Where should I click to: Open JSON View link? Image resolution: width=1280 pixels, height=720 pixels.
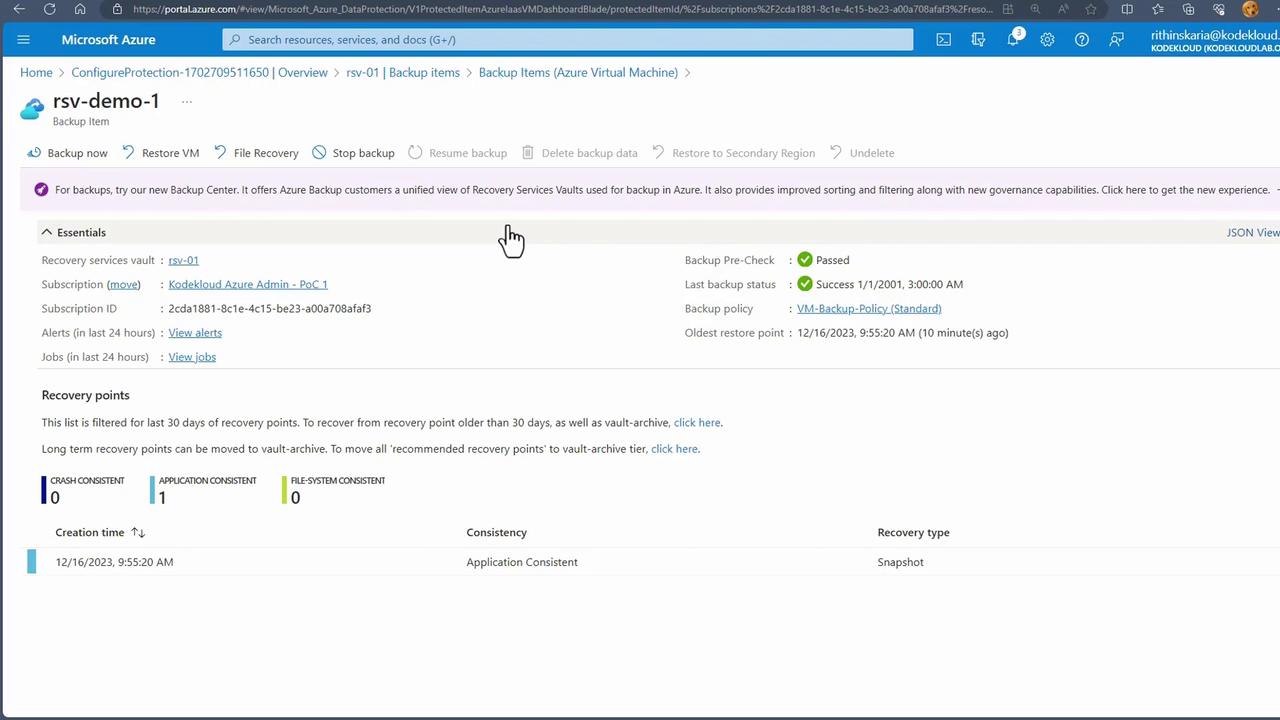[x=1253, y=232]
